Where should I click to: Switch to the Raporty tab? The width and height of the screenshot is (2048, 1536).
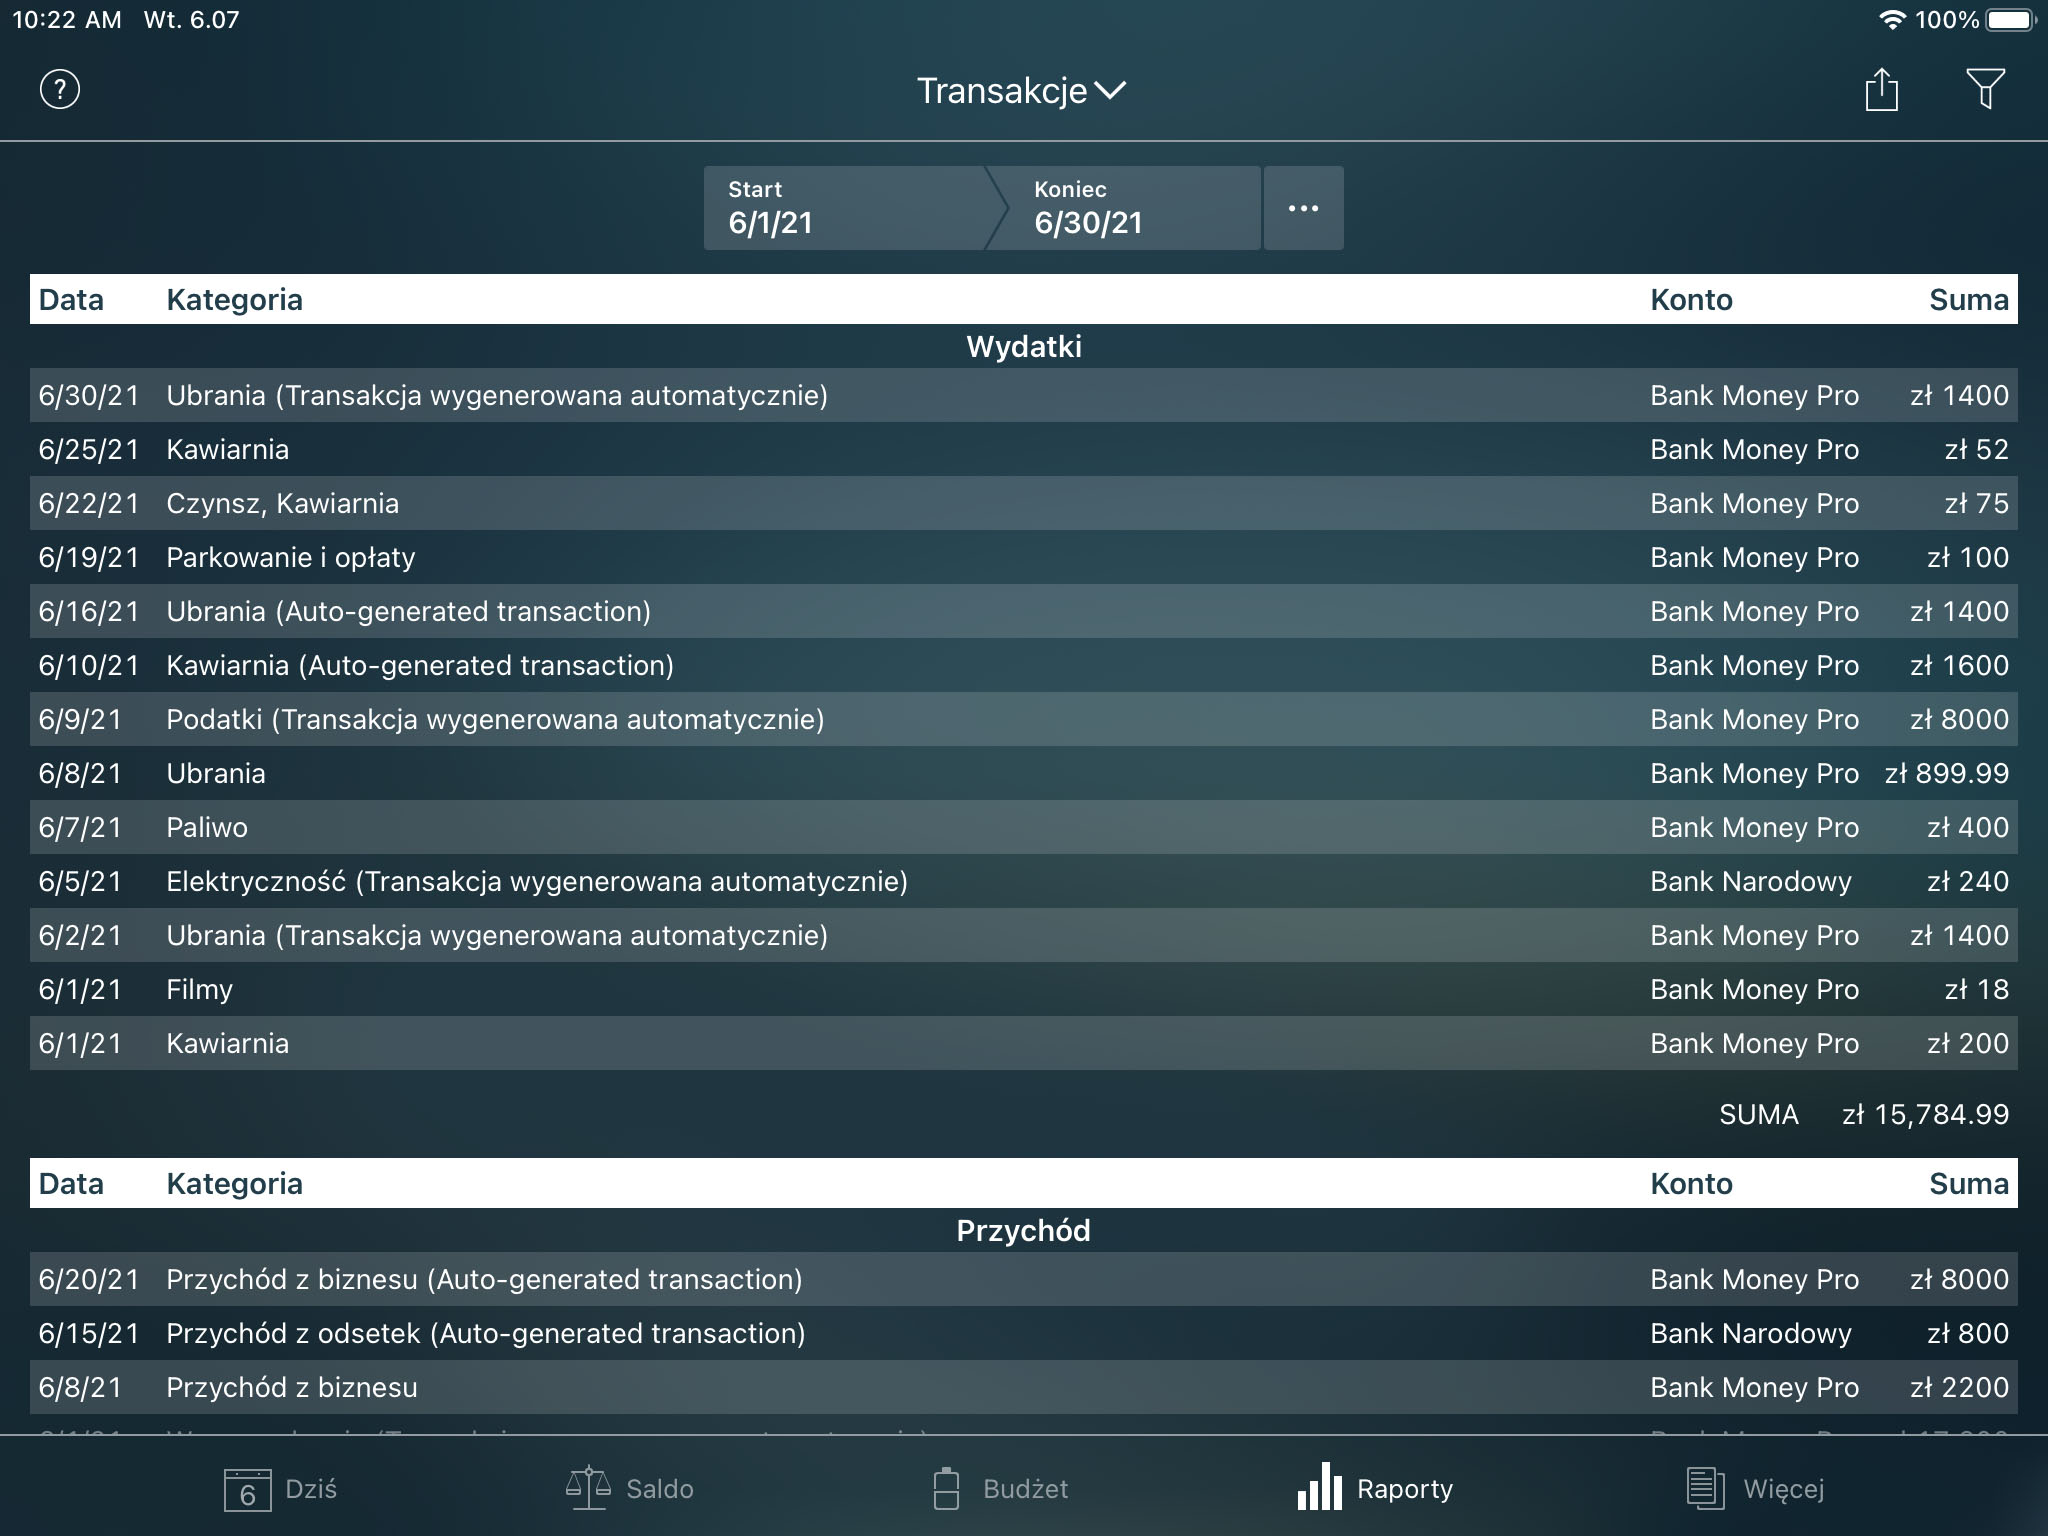1375,1488
